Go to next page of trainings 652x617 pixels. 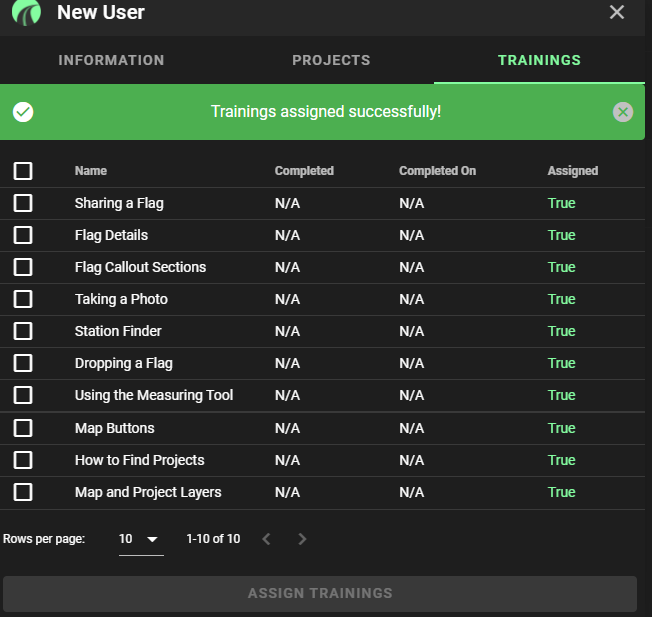click(x=302, y=539)
